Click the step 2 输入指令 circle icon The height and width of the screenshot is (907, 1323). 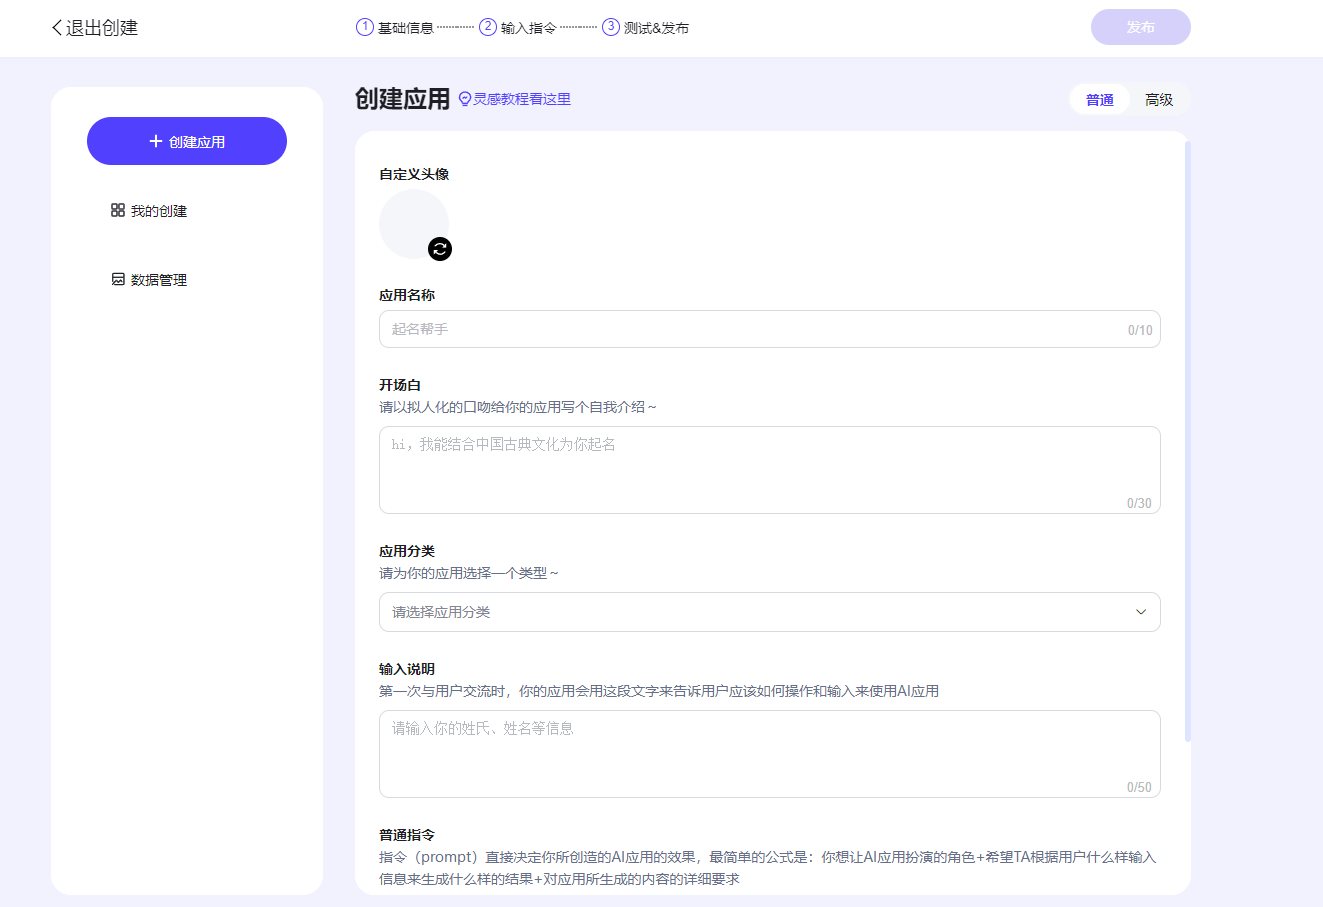coord(486,27)
